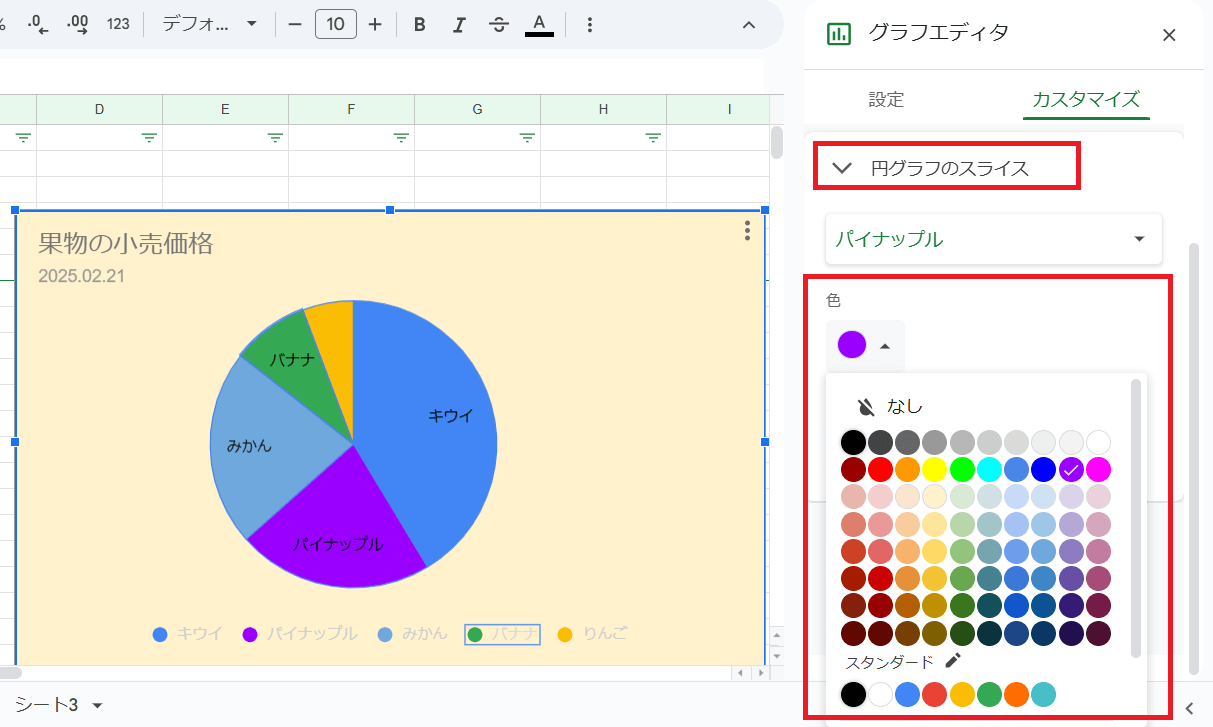Click the バナナ legend item
This screenshot has width=1213, height=727.
click(x=503, y=634)
